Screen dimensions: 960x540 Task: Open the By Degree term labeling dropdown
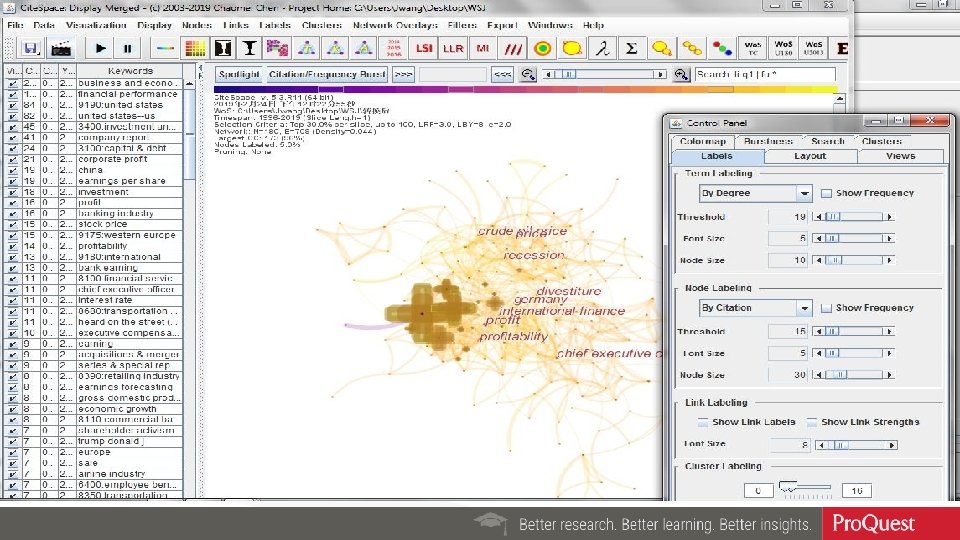coord(804,193)
